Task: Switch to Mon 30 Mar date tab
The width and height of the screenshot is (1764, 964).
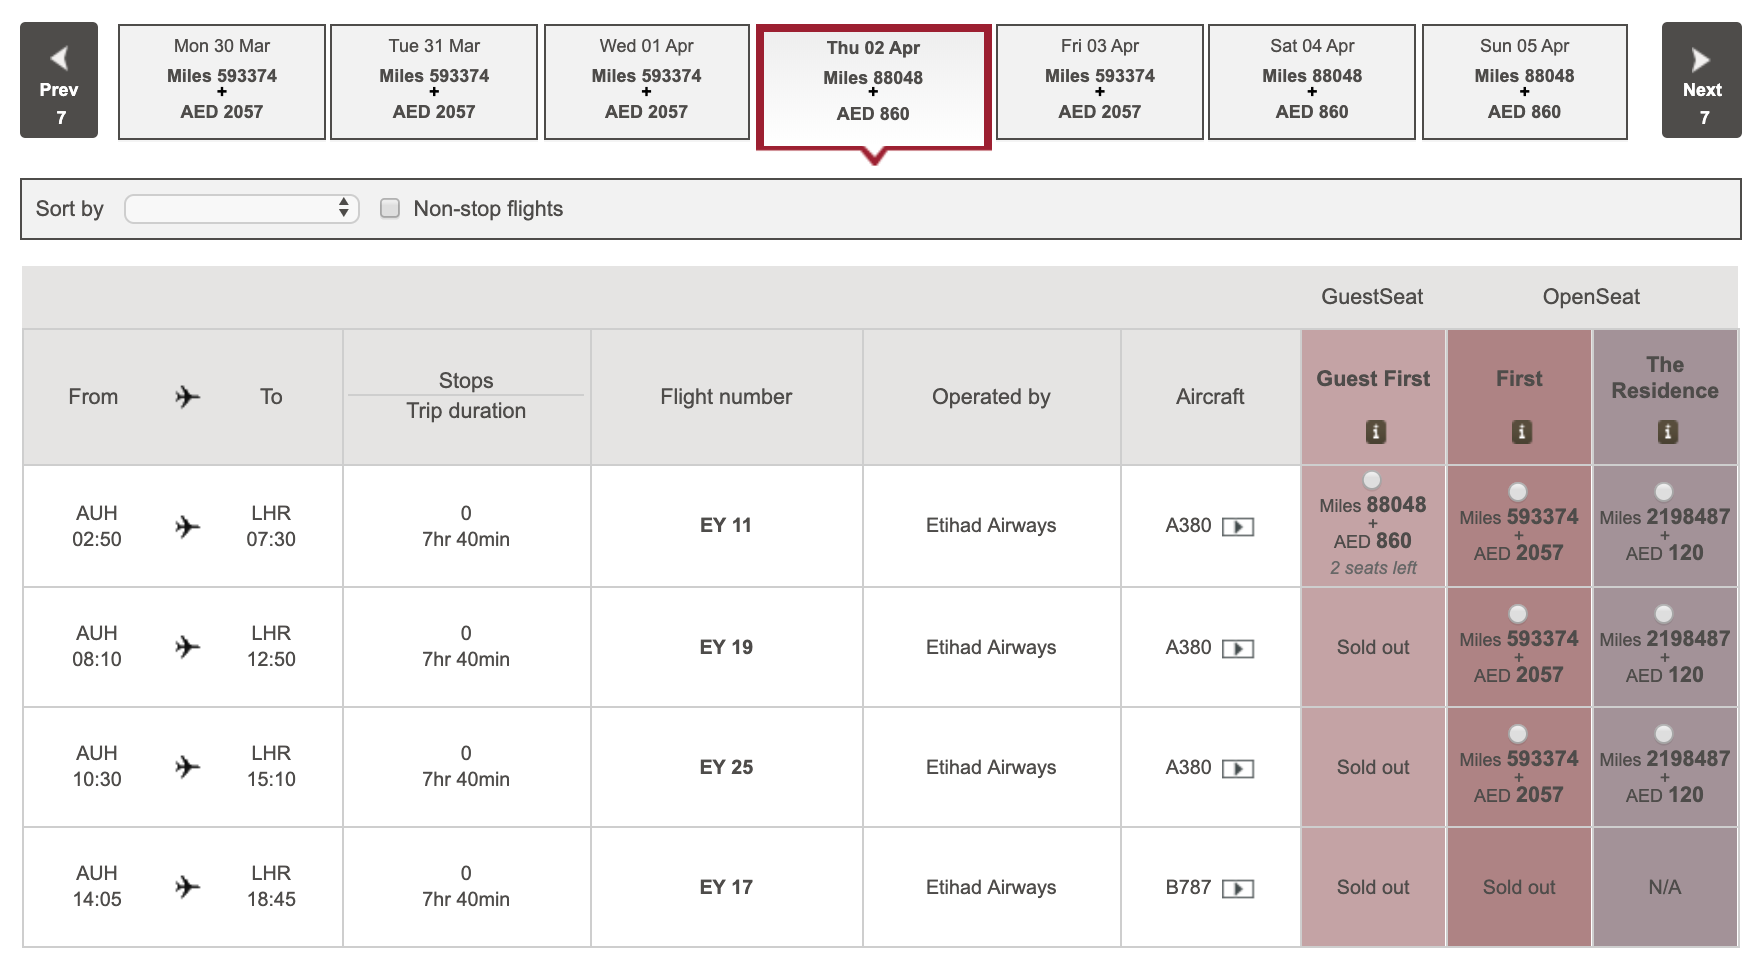Action: [x=222, y=81]
